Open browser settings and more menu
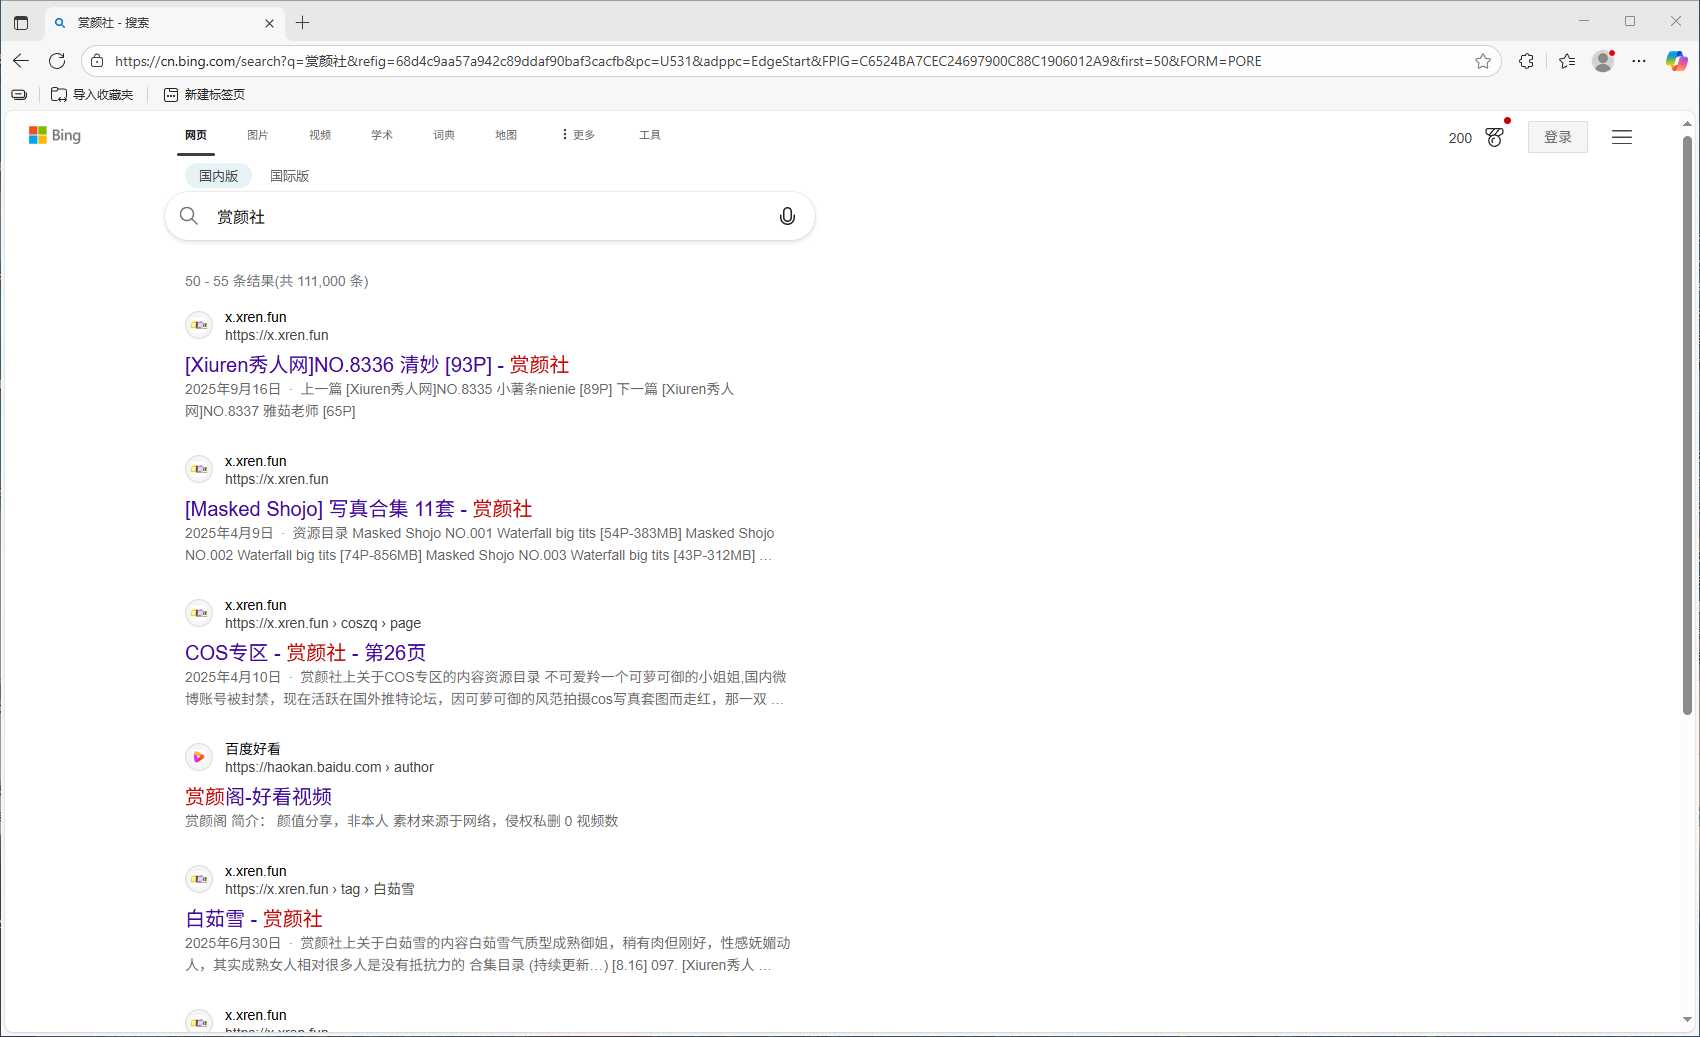 (1638, 61)
